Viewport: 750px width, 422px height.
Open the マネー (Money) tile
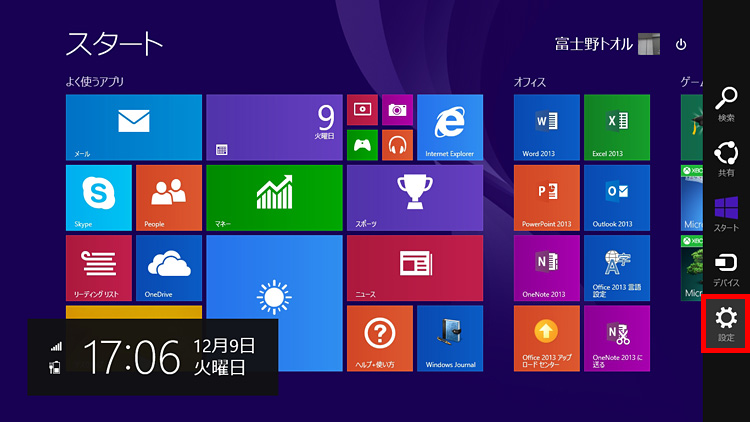275,198
